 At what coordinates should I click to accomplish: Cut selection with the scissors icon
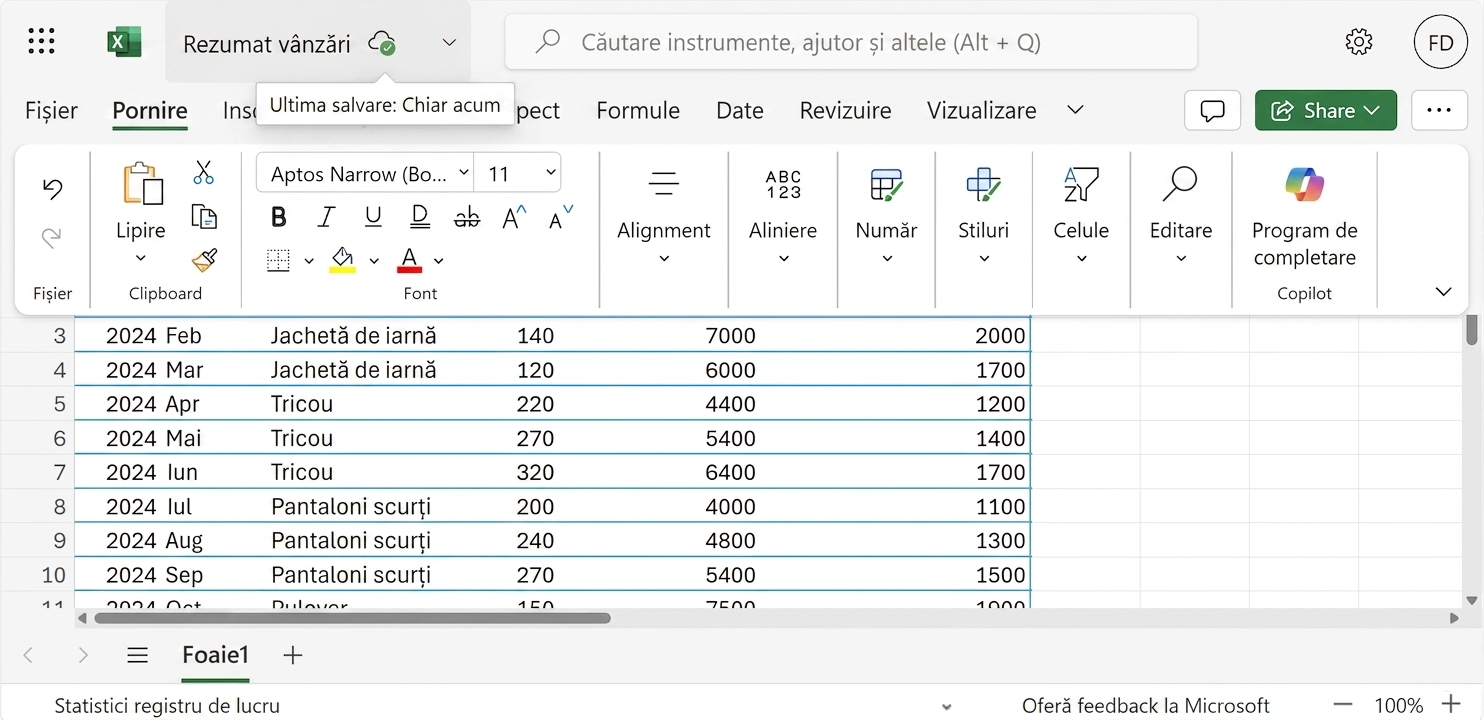pyautogui.click(x=204, y=173)
